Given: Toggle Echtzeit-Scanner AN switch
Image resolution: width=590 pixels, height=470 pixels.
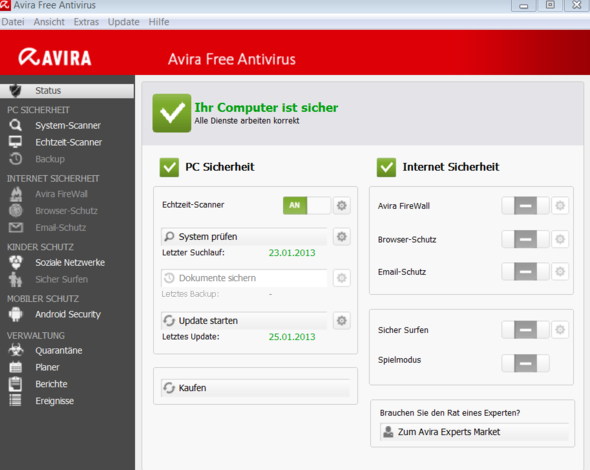Looking at the screenshot, I should tap(307, 205).
